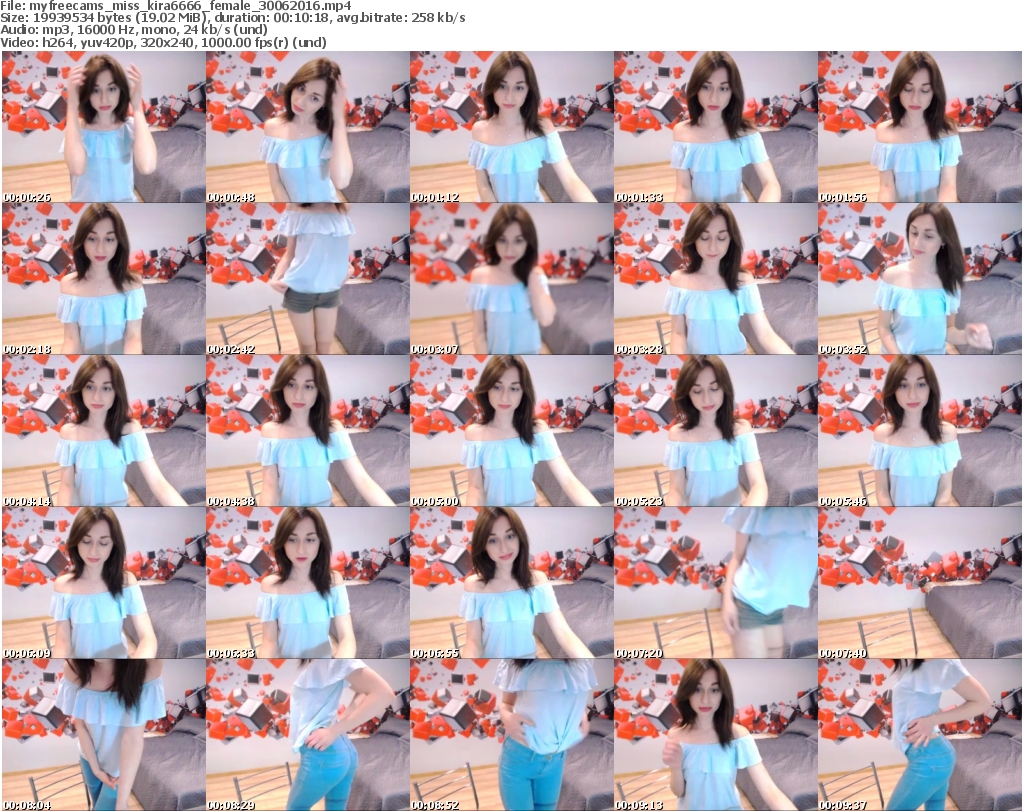Select the thumbnail stamped 00:00:48

[308, 127]
